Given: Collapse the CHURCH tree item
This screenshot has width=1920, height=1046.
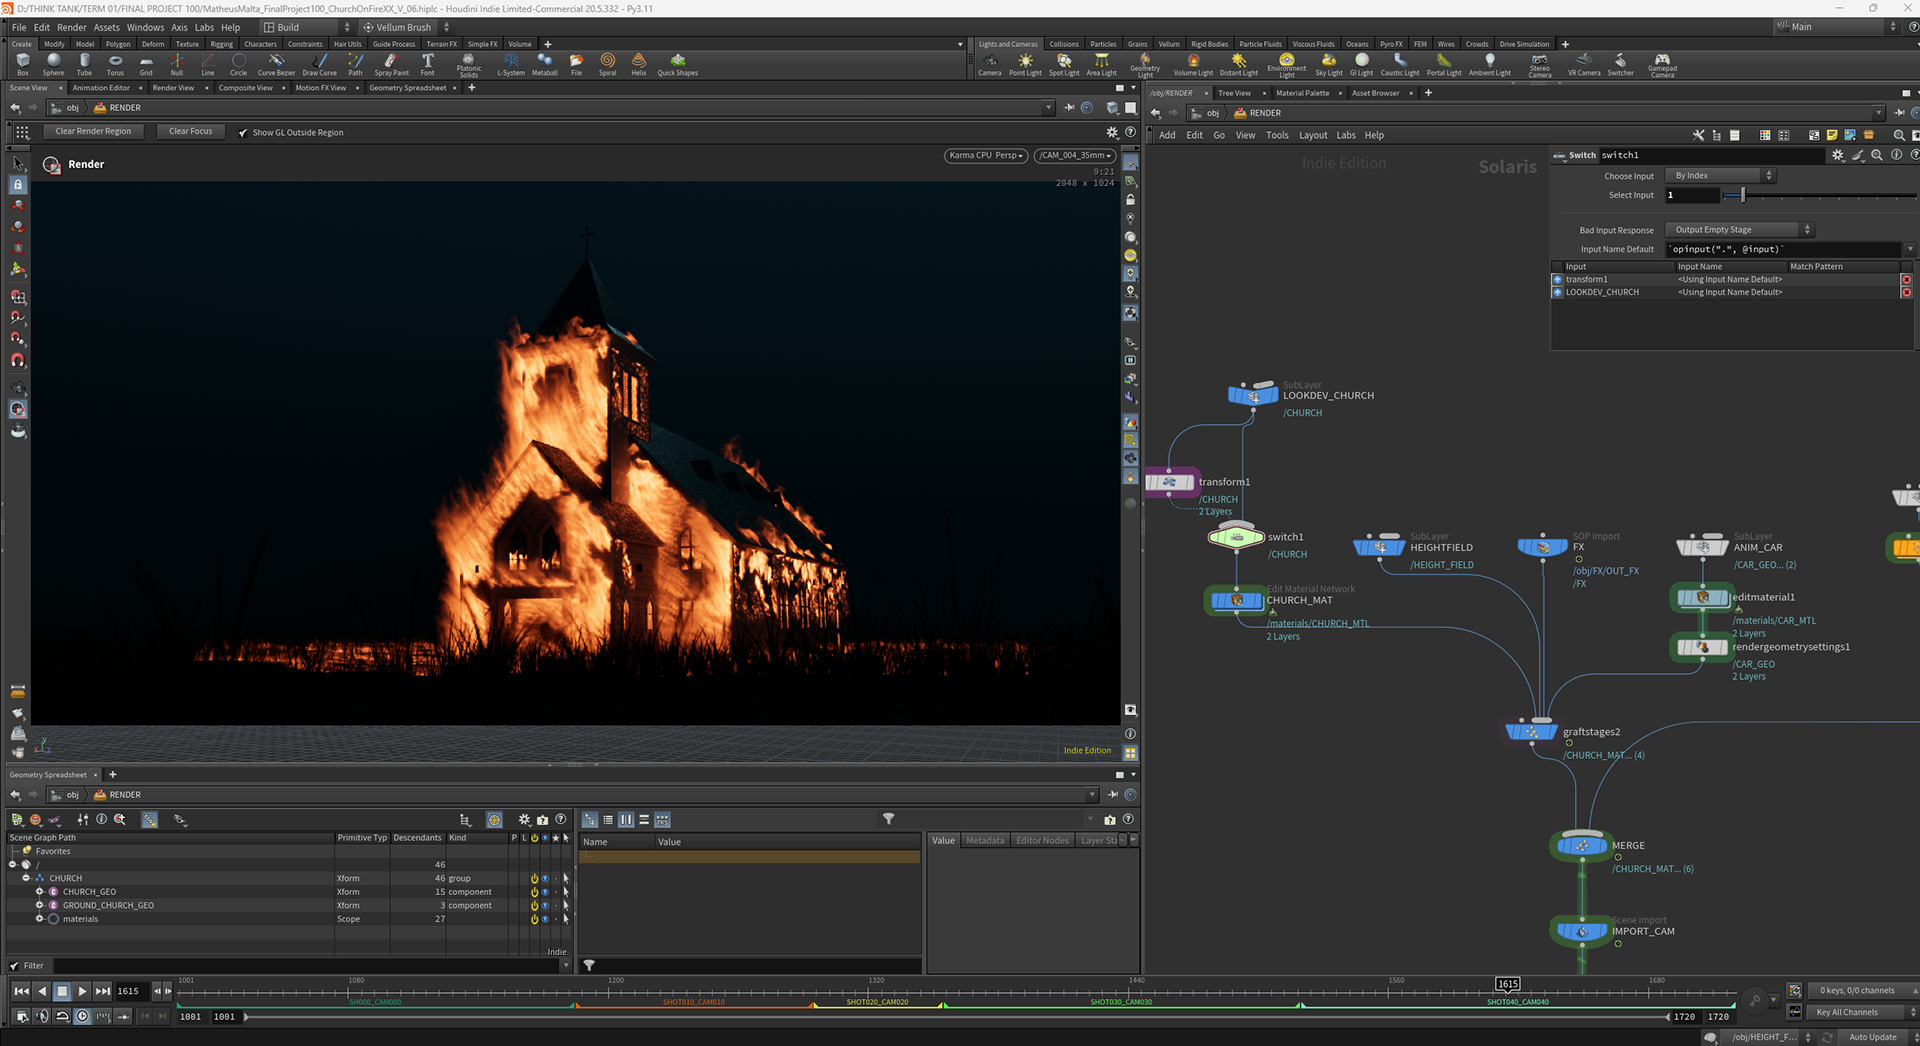Looking at the screenshot, I should pyautogui.click(x=26, y=879).
